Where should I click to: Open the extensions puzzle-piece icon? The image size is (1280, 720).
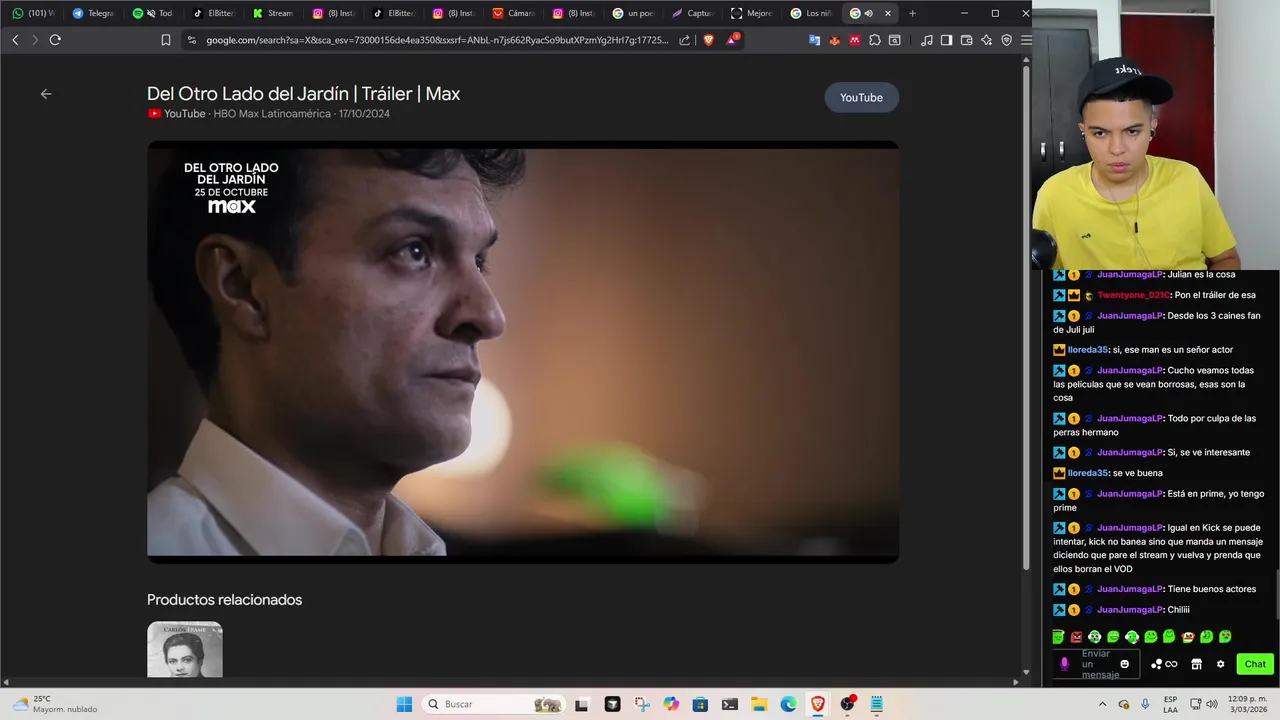(875, 40)
